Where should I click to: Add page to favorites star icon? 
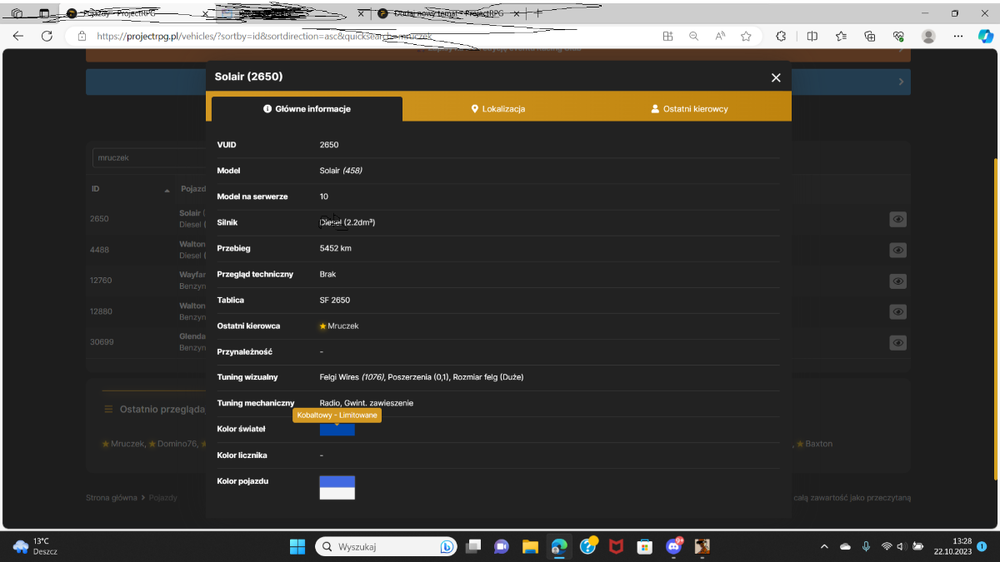click(746, 36)
